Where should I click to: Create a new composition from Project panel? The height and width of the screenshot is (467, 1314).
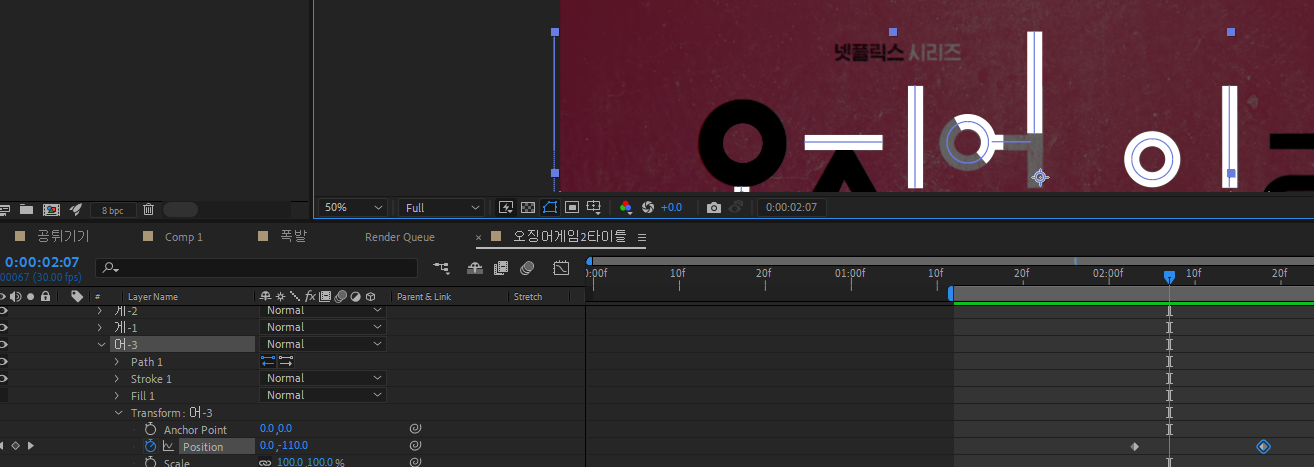coord(51,209)
